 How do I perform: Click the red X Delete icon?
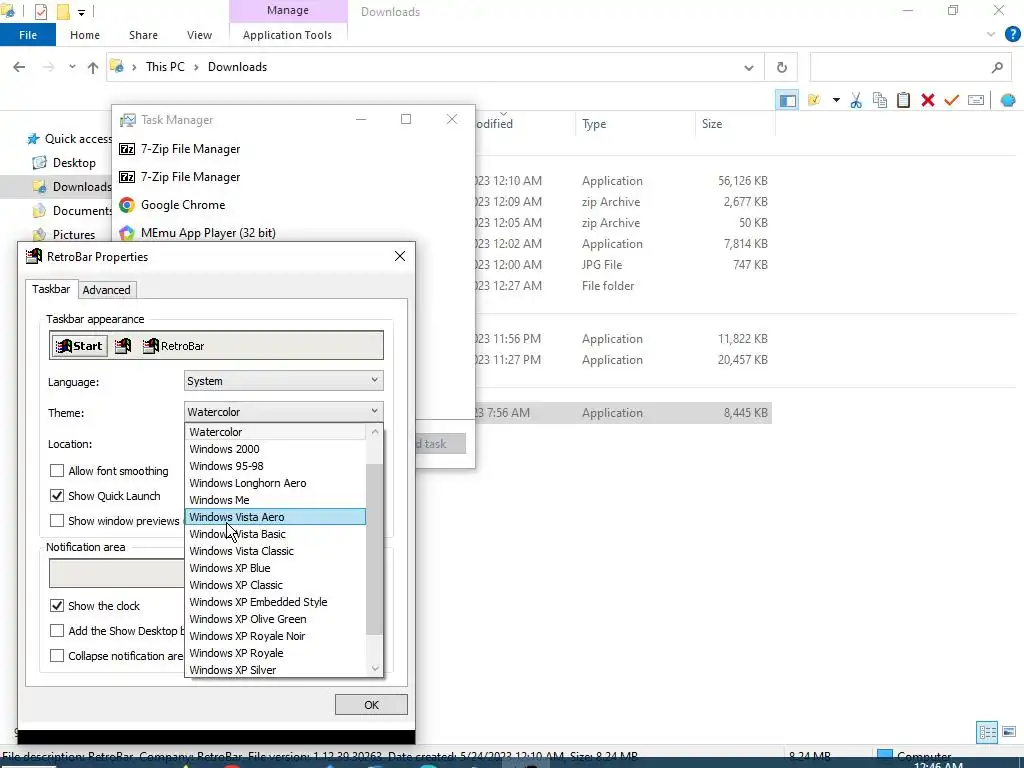pos(927,101)
